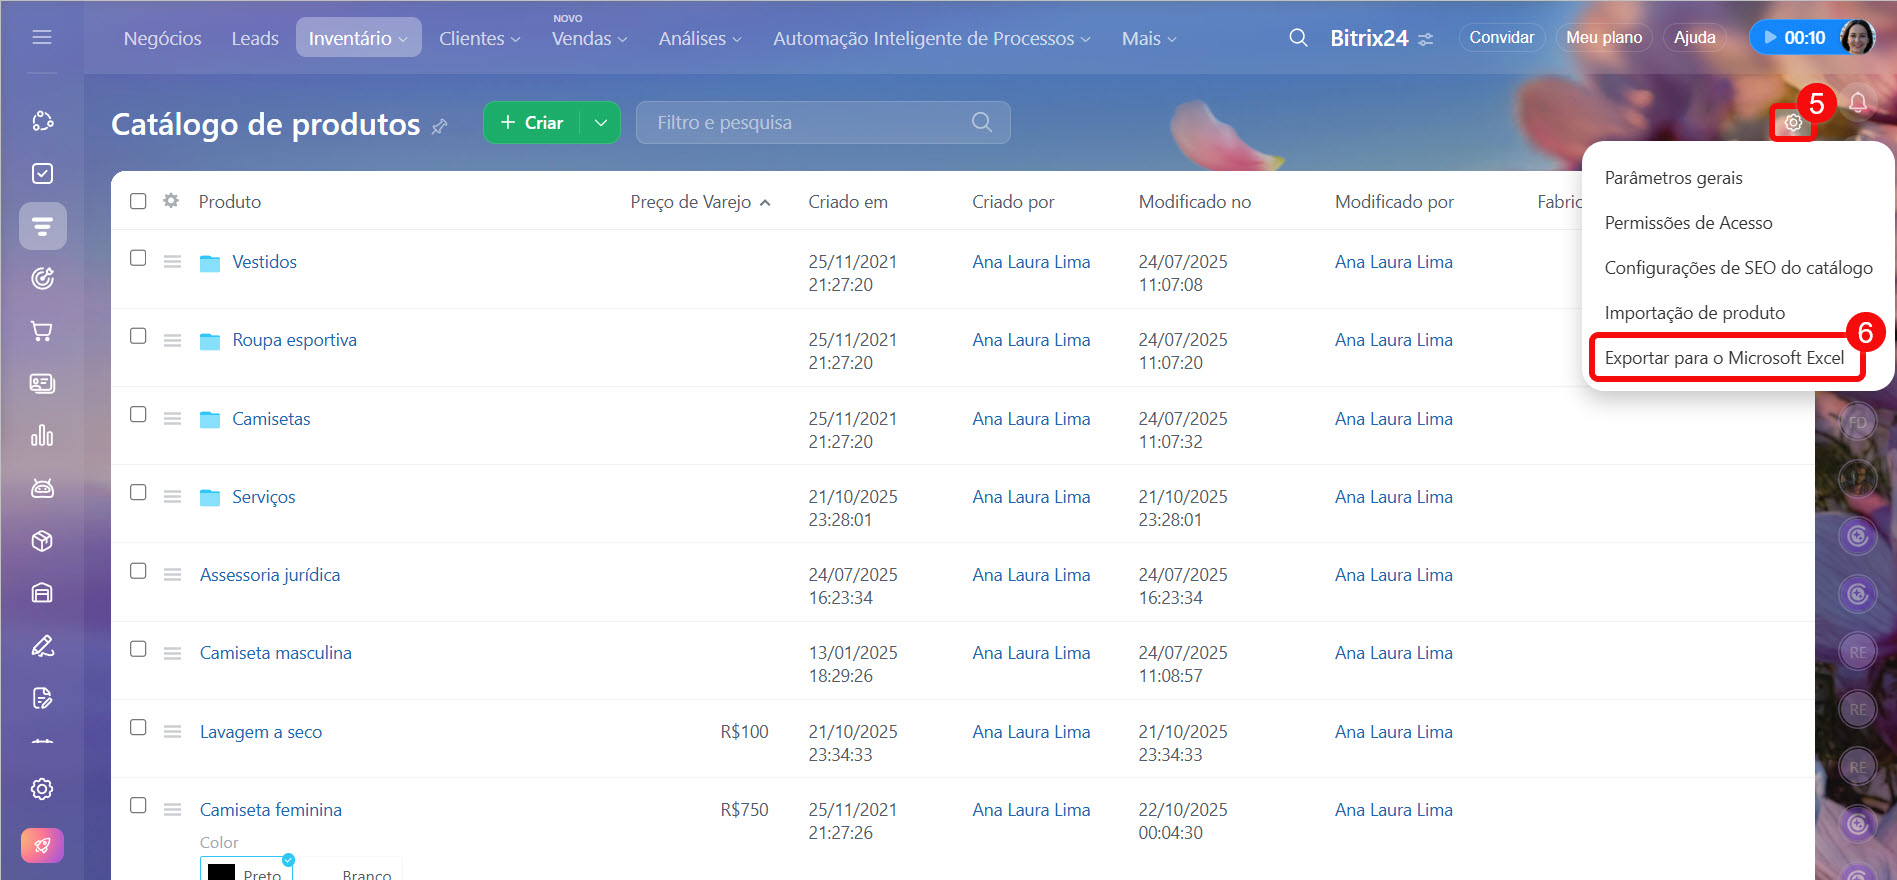1897x880 pixels.
Task: Check the Vestidos row checkbox
Action: click(x=138, y=258)
